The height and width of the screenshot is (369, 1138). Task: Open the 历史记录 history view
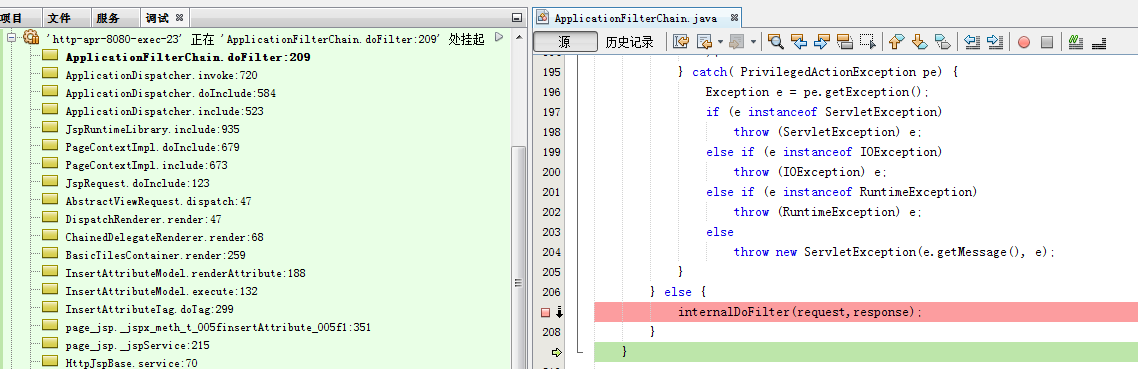point(630,42)
